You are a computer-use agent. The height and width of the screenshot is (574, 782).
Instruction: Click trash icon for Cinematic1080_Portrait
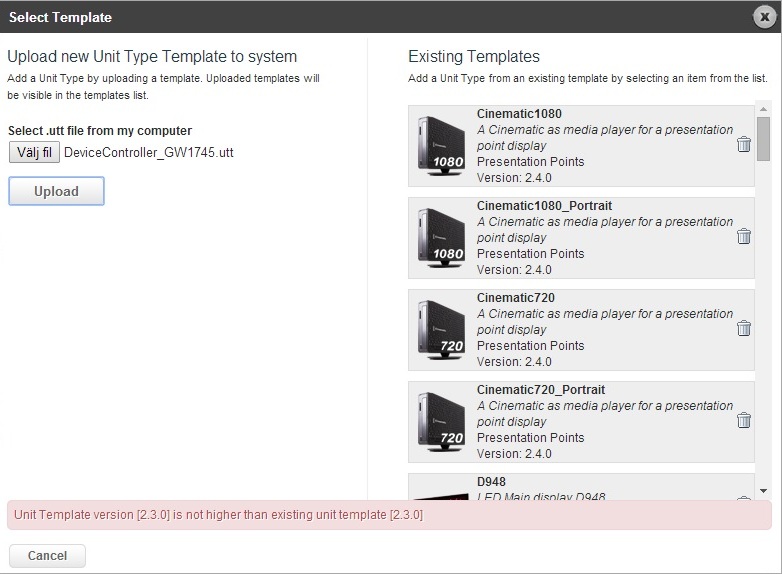tap(743, 237)
